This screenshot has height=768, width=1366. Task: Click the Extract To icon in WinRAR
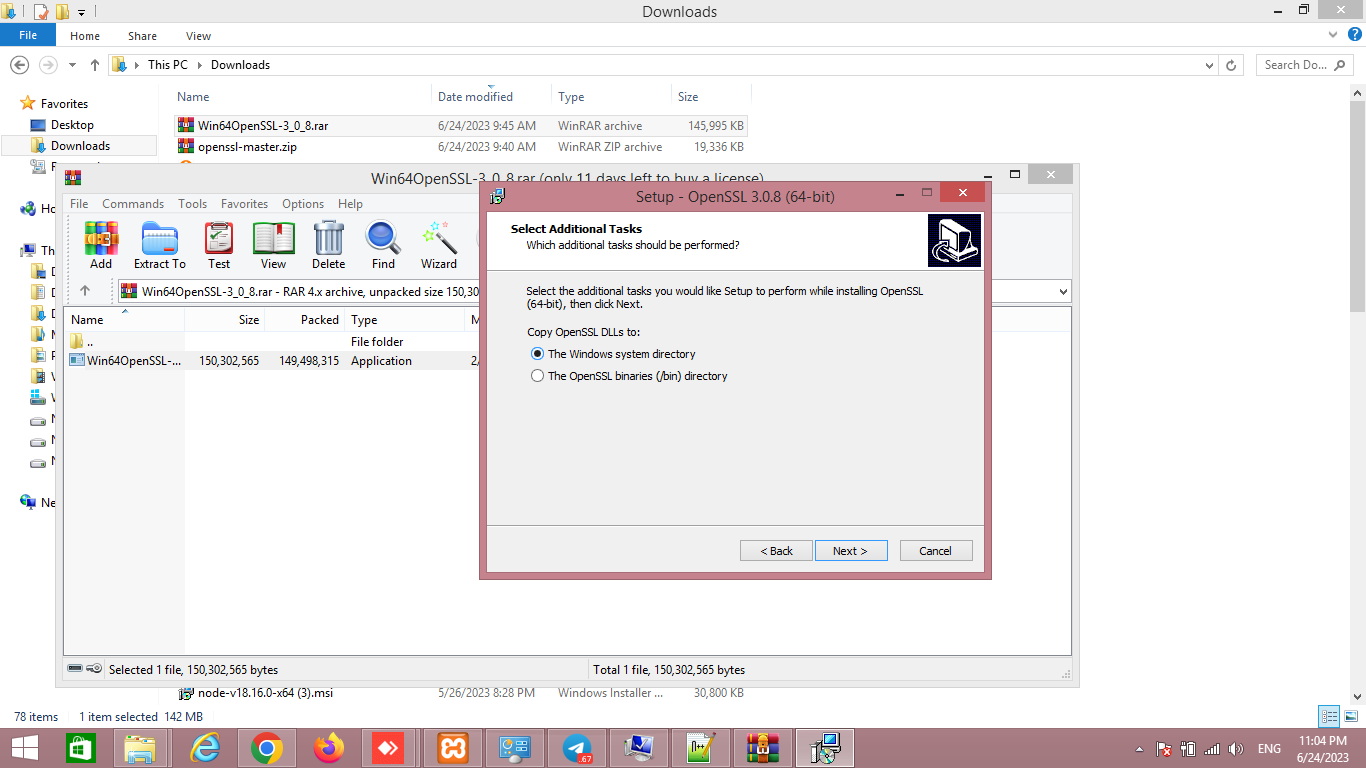point(160,245)
